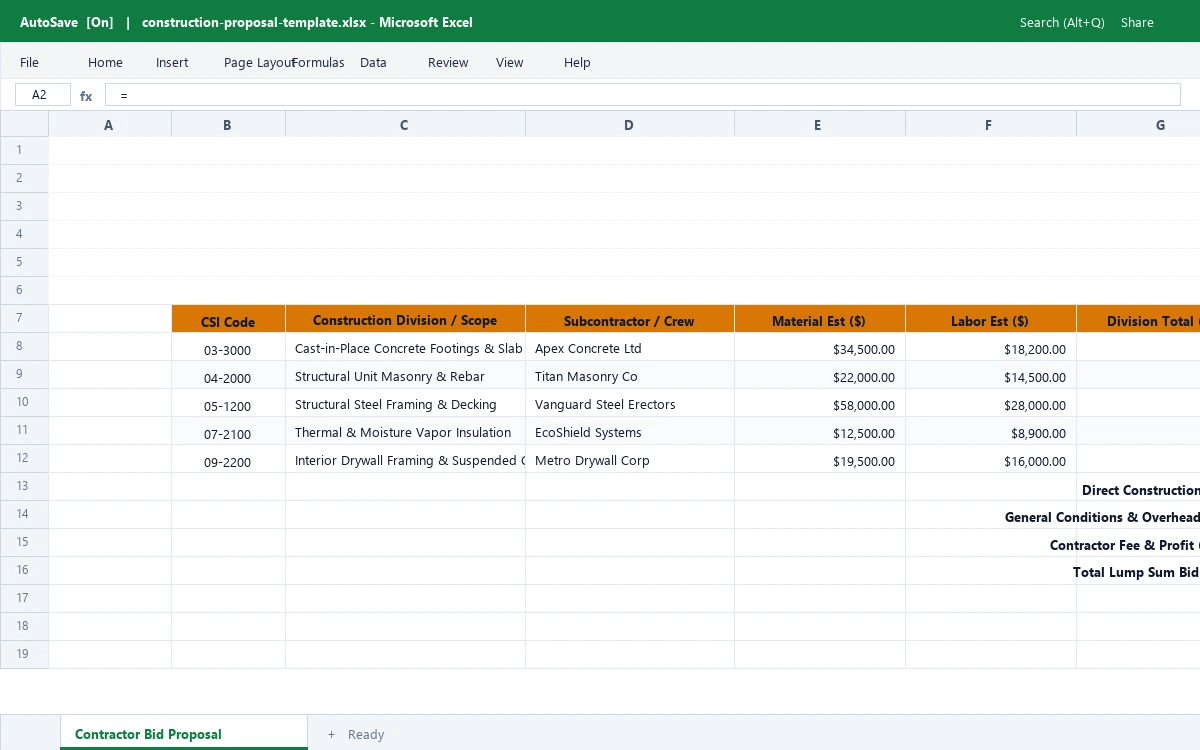Screen dimensions: 1200x750
Task: Select material estimate $19,500.00 cell
Action: tap(820, 459)
